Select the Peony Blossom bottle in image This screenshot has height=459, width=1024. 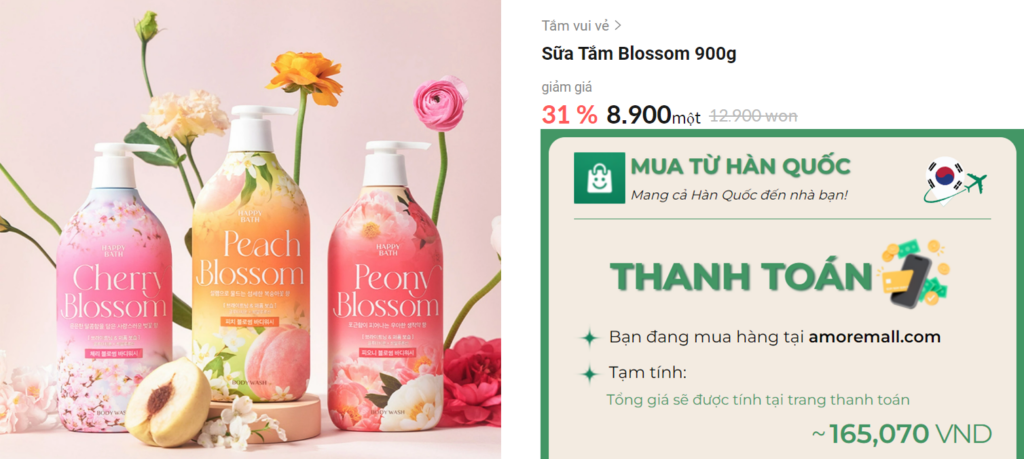[x=385, y=287]
